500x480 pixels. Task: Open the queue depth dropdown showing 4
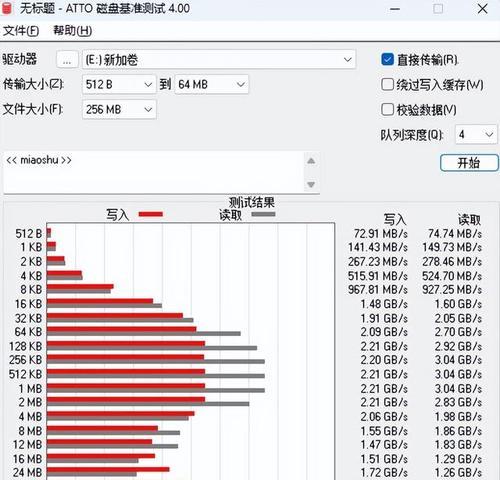click(476, 135)
